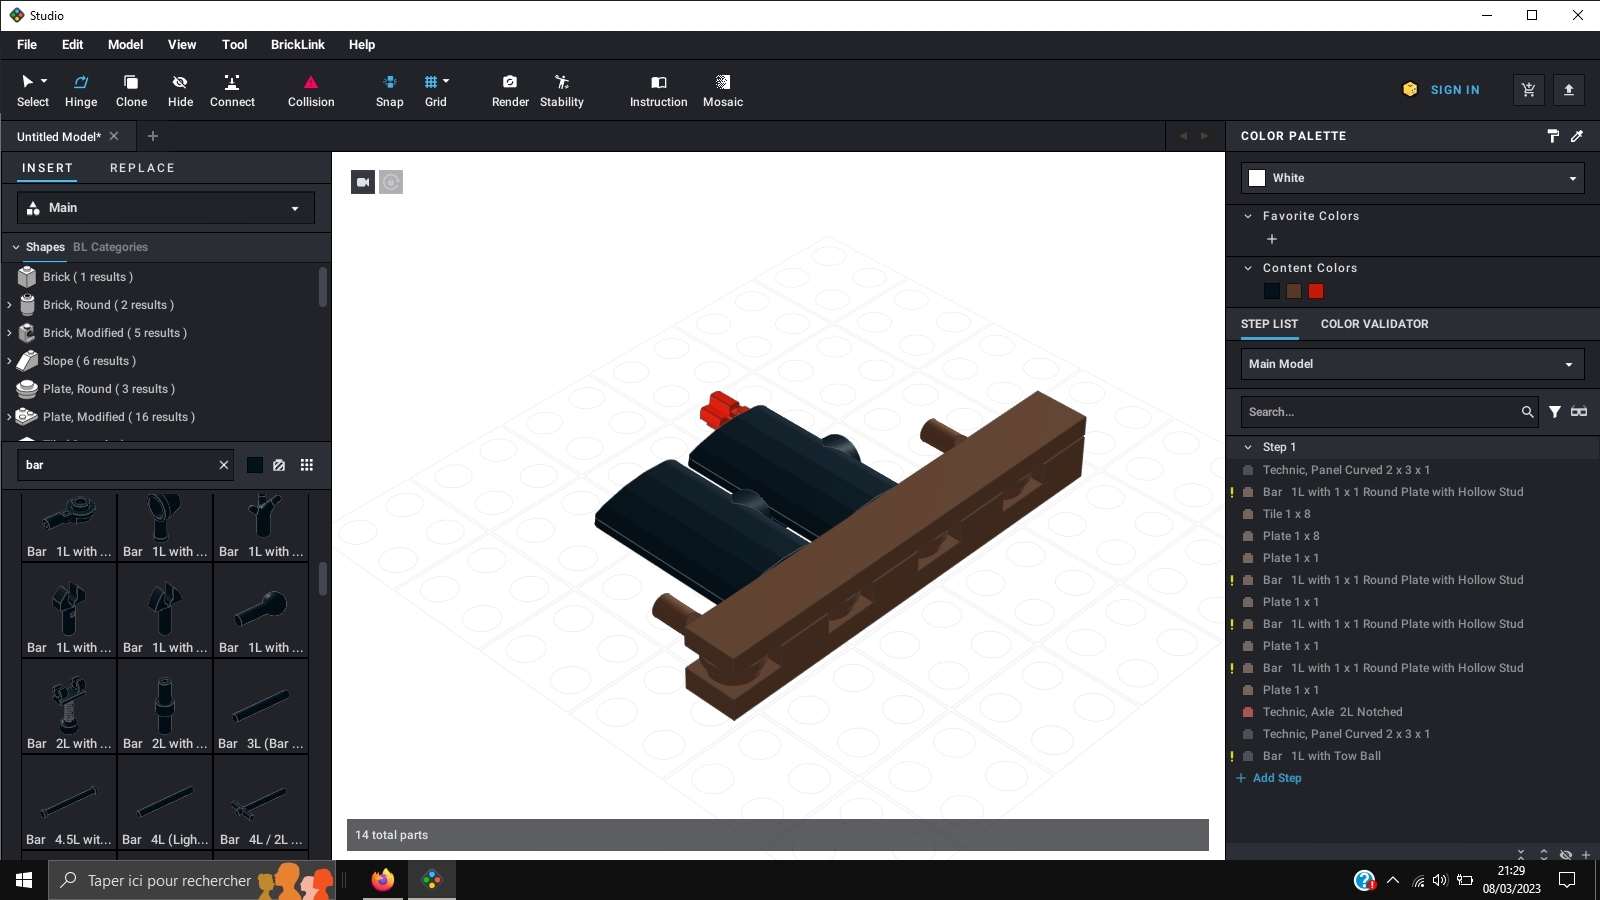
Task: Open the Tool menu
Action: (234, 45)
